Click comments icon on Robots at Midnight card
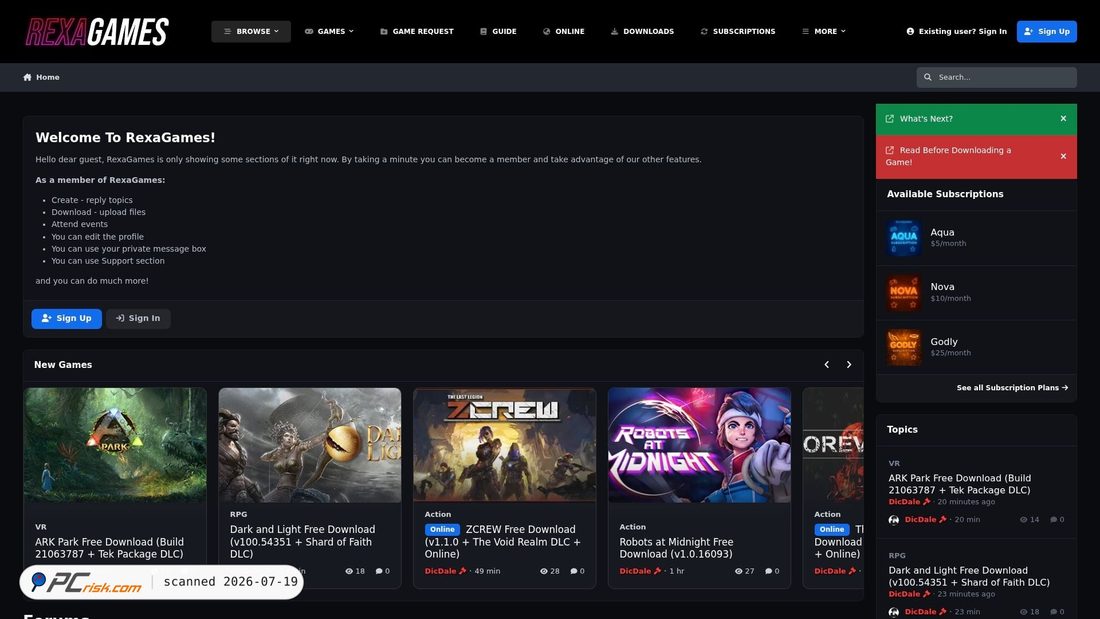1100x619 pixels. click(x=769, y=571)
